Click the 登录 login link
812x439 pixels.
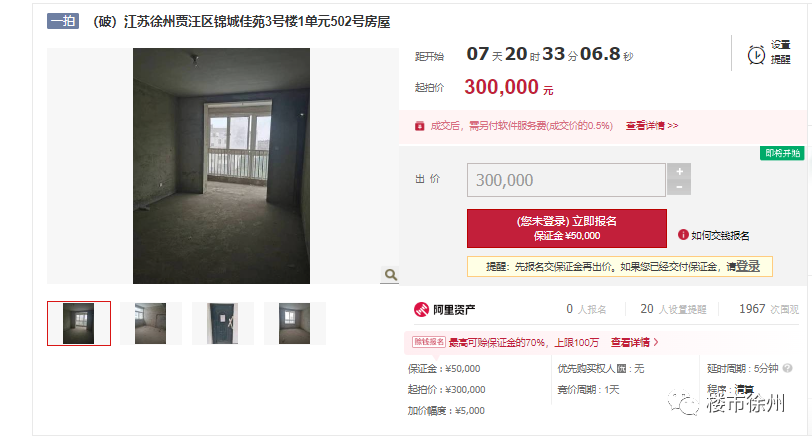(748, 267)
